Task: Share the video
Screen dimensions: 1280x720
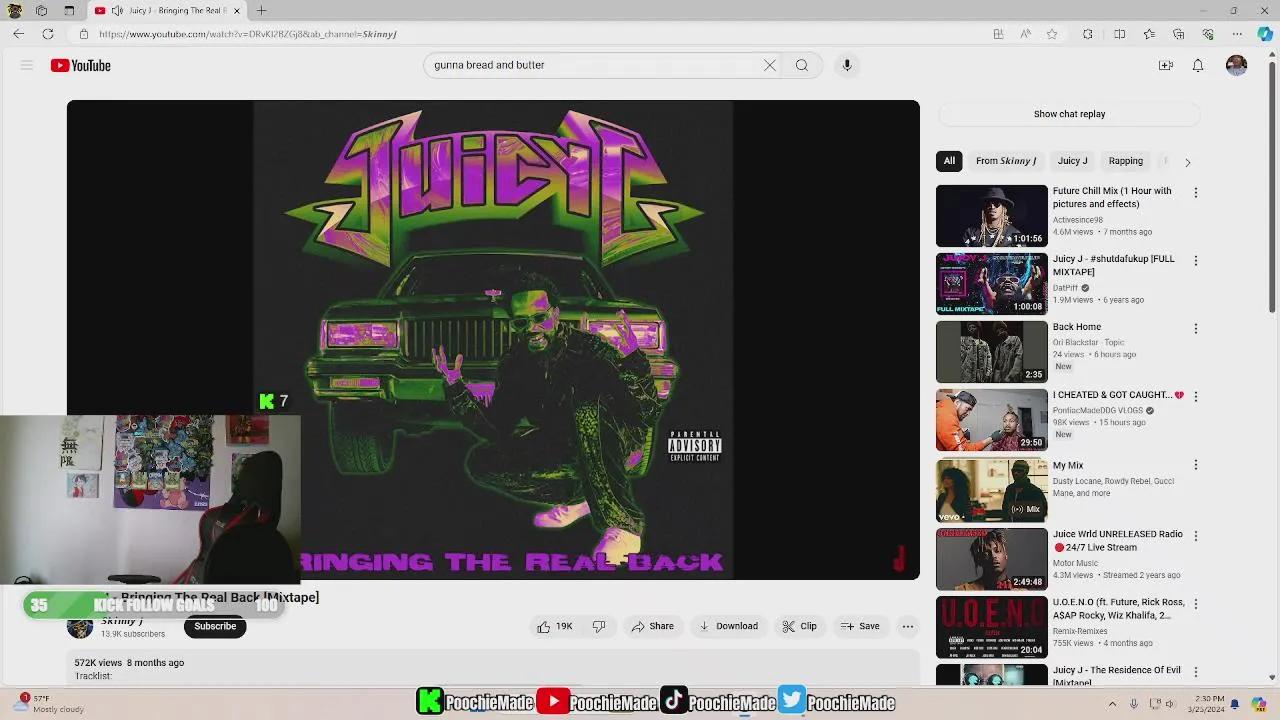Action: pos(652,626)
